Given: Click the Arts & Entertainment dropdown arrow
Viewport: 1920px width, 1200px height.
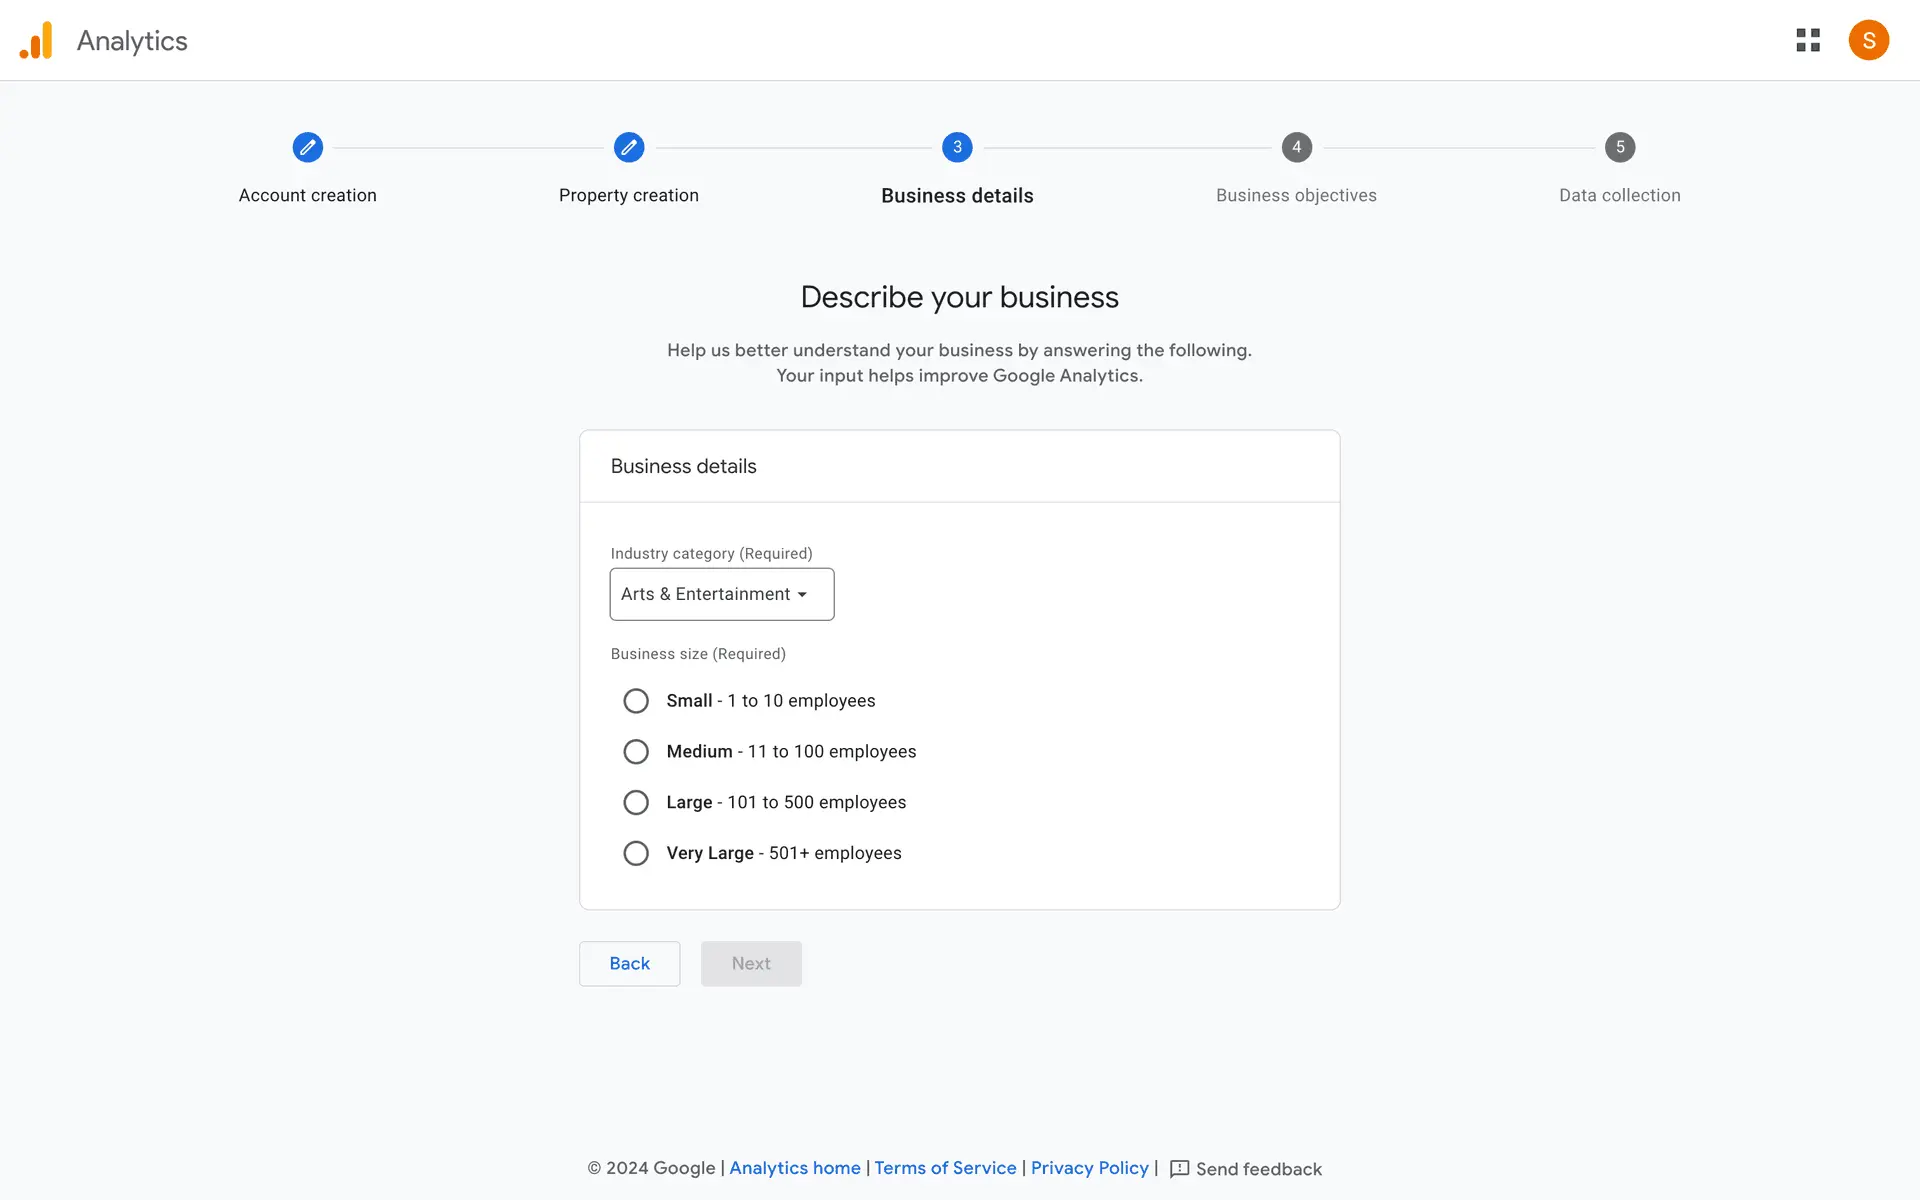Looking at the screenshot, I should tap(802, 595).
